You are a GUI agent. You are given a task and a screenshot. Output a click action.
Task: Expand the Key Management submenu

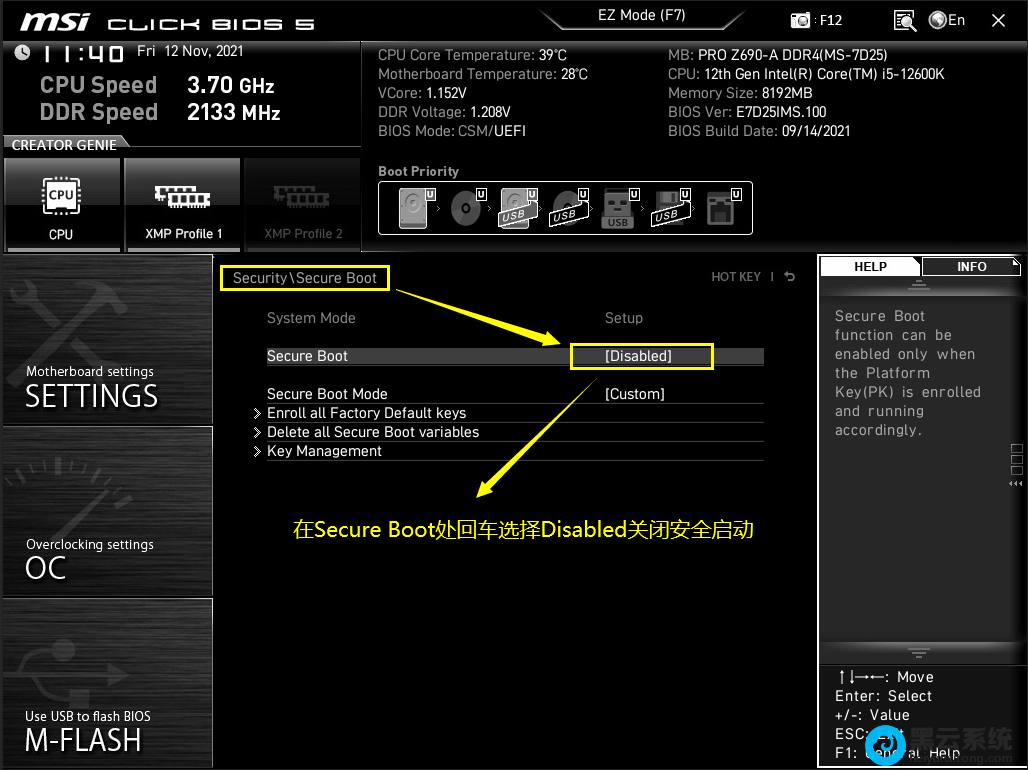pyautogui.click(x=324, y=451)
